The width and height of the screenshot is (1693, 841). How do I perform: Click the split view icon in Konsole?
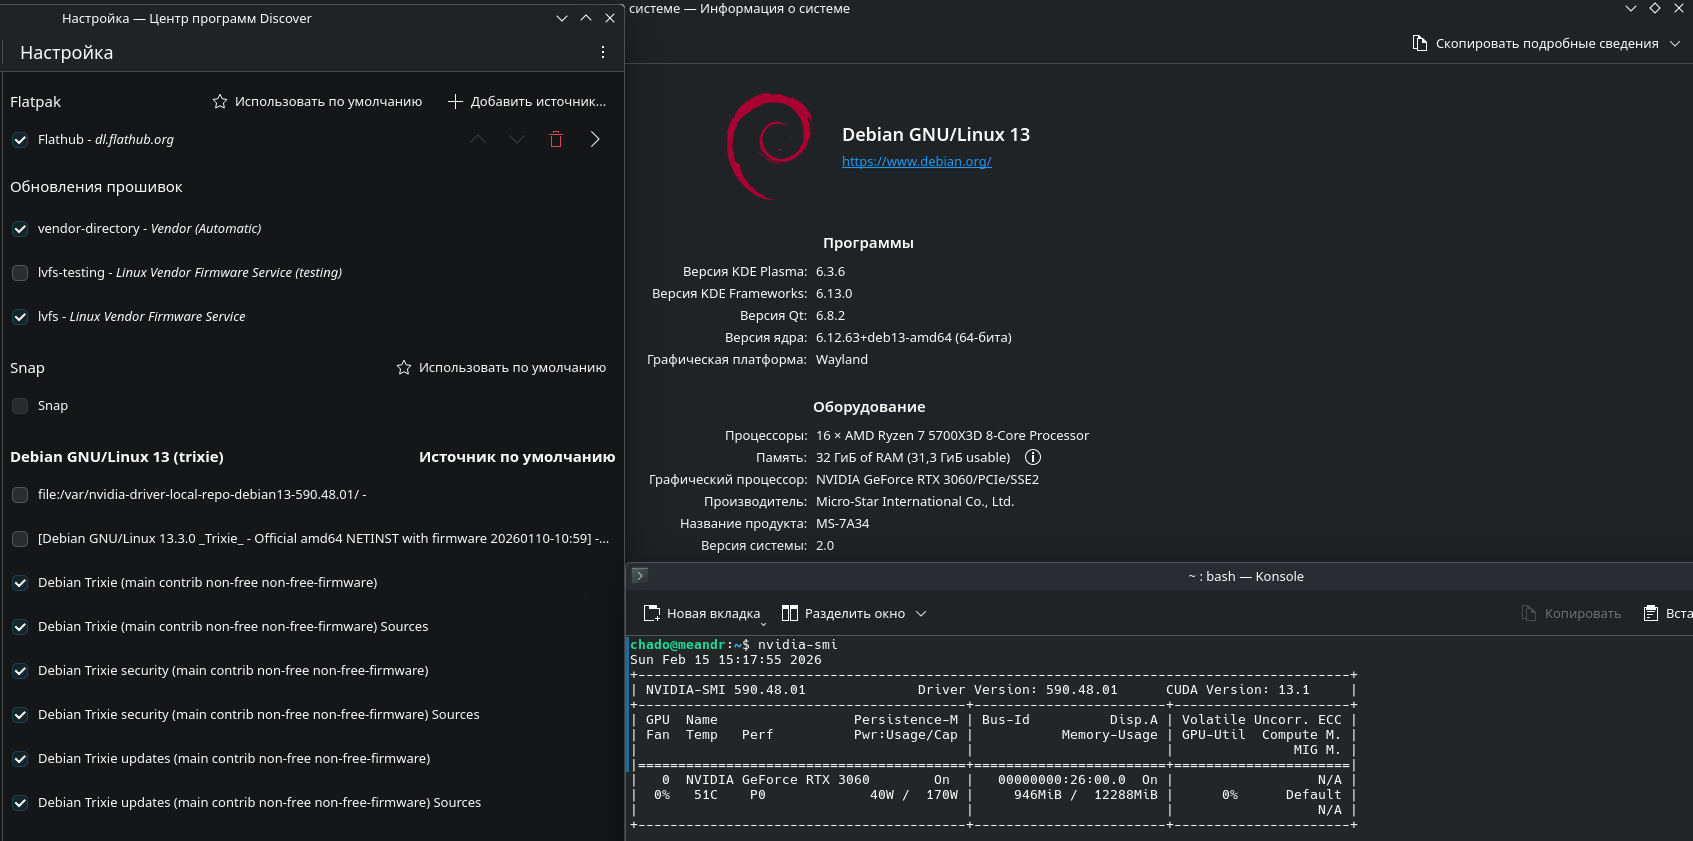pyautogui.click(x=790, y=613)
